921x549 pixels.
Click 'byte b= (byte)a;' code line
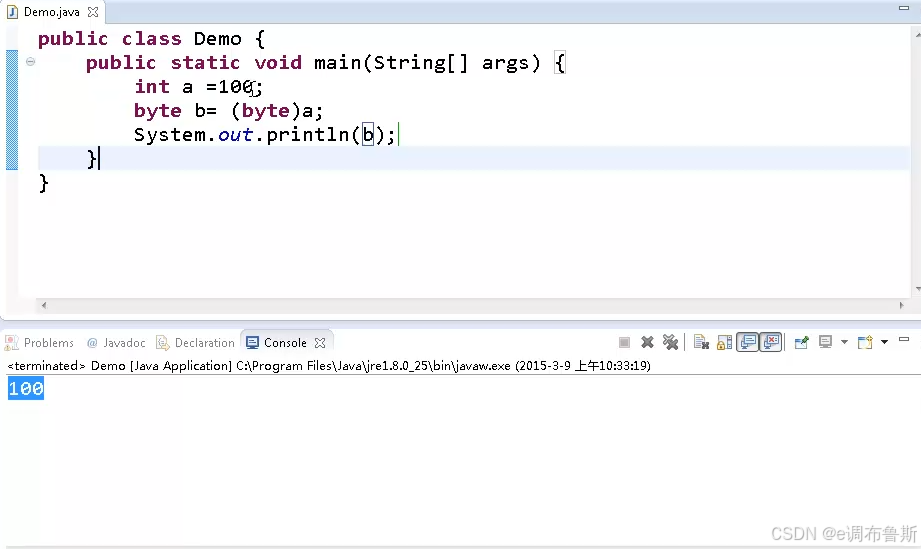click(x=228, y=111)
